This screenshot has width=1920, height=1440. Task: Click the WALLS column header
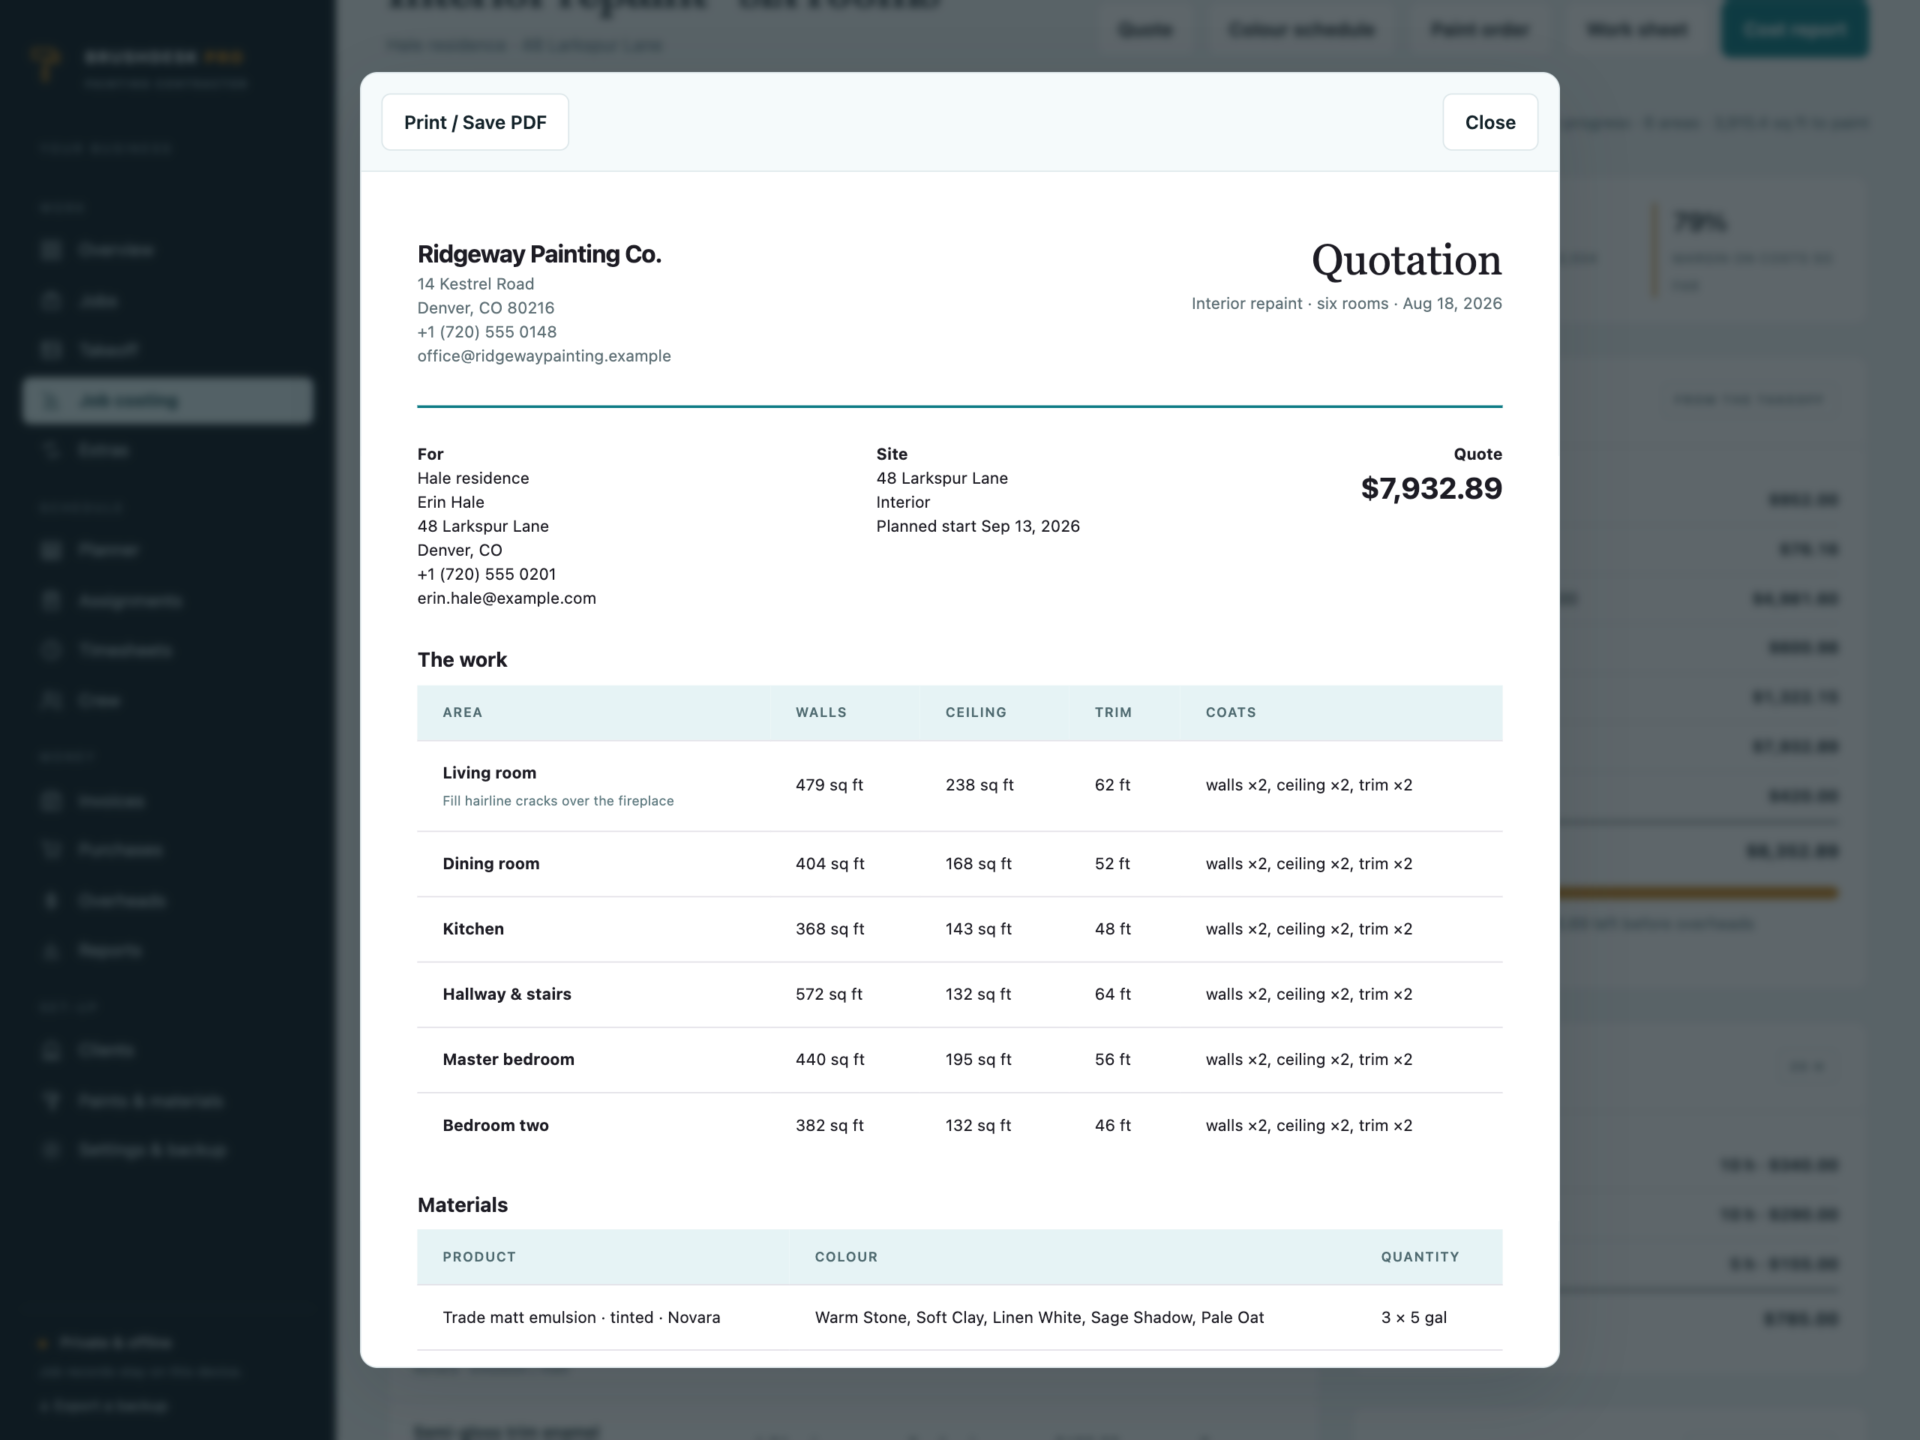pos(821,712)
